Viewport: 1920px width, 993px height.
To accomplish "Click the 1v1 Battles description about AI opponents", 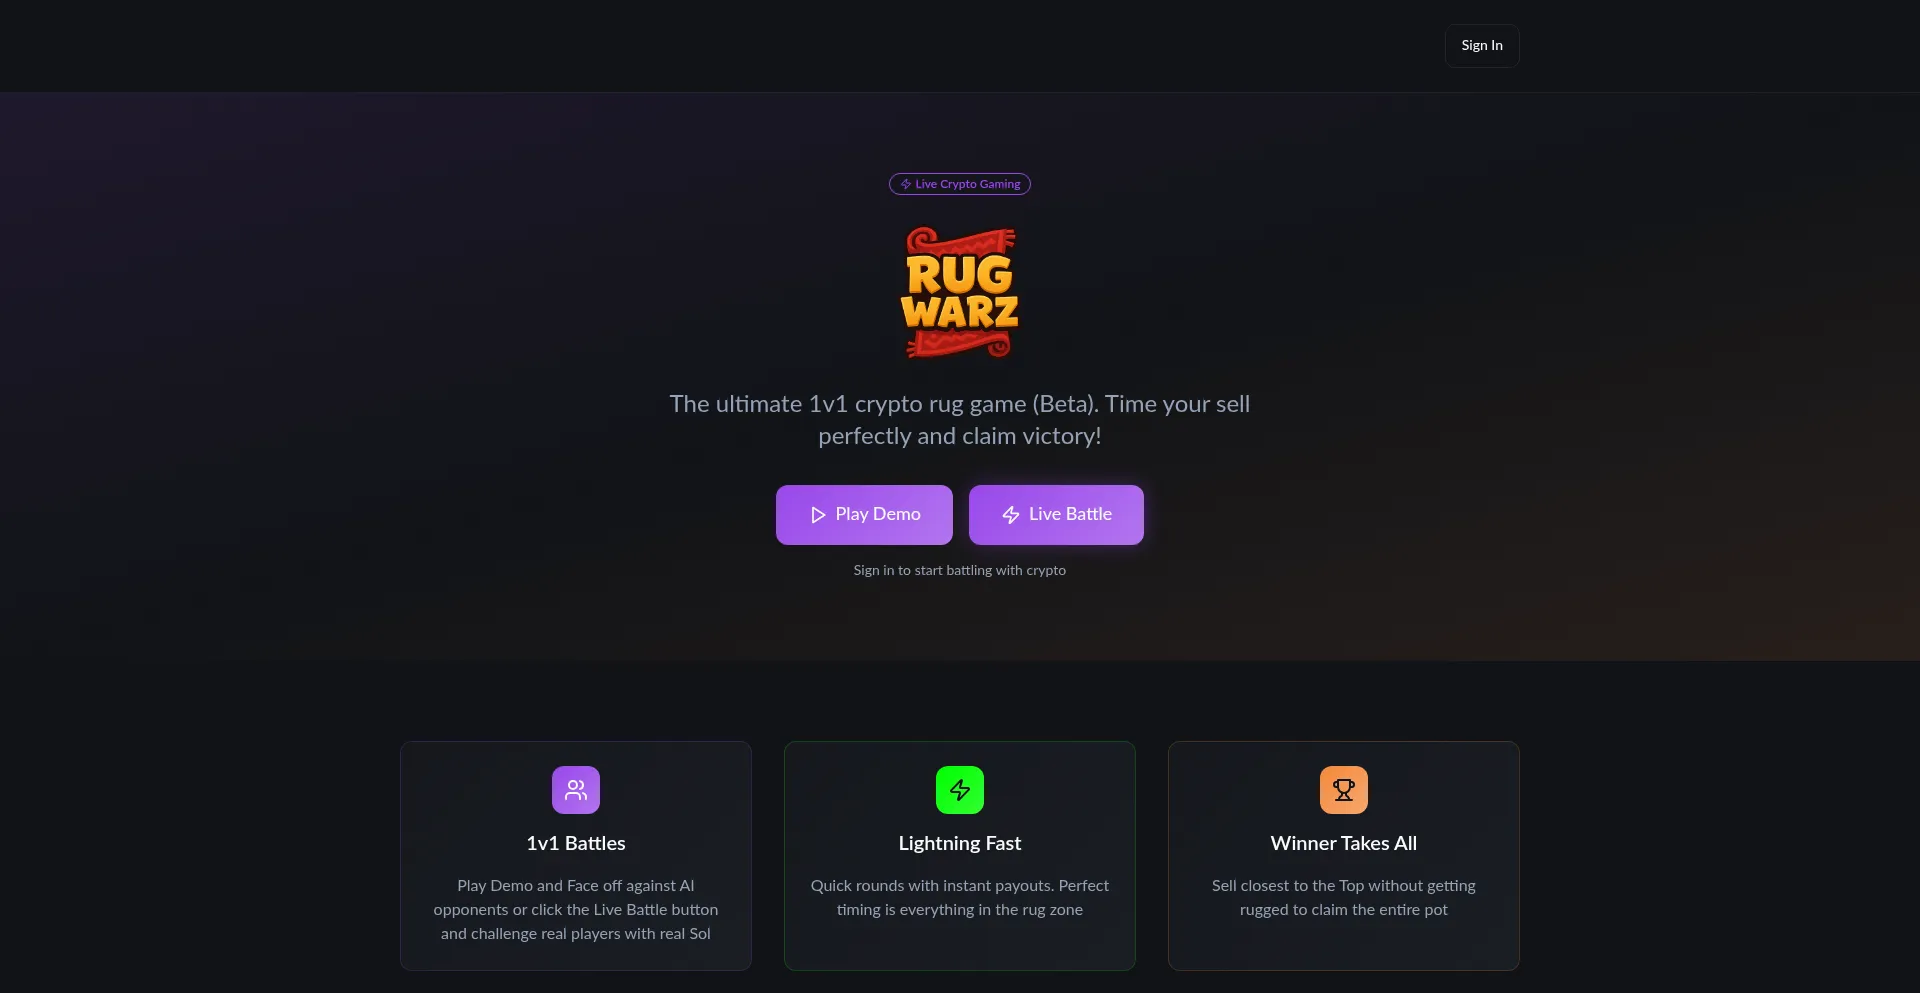I will (x=576, y=910).
